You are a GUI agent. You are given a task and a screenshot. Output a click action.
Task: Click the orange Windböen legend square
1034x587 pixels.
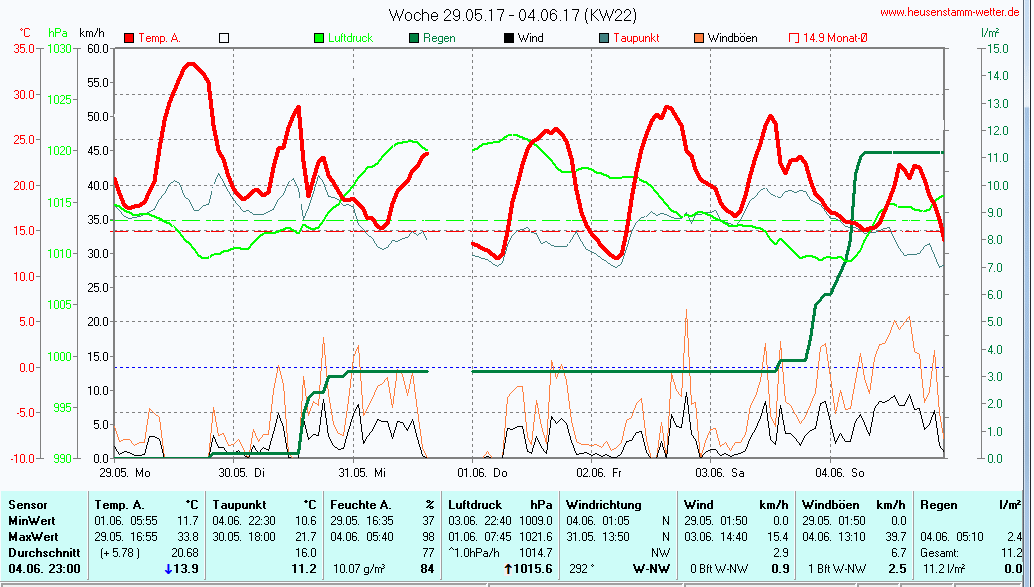pyautogui.click(x=698, y=38)
